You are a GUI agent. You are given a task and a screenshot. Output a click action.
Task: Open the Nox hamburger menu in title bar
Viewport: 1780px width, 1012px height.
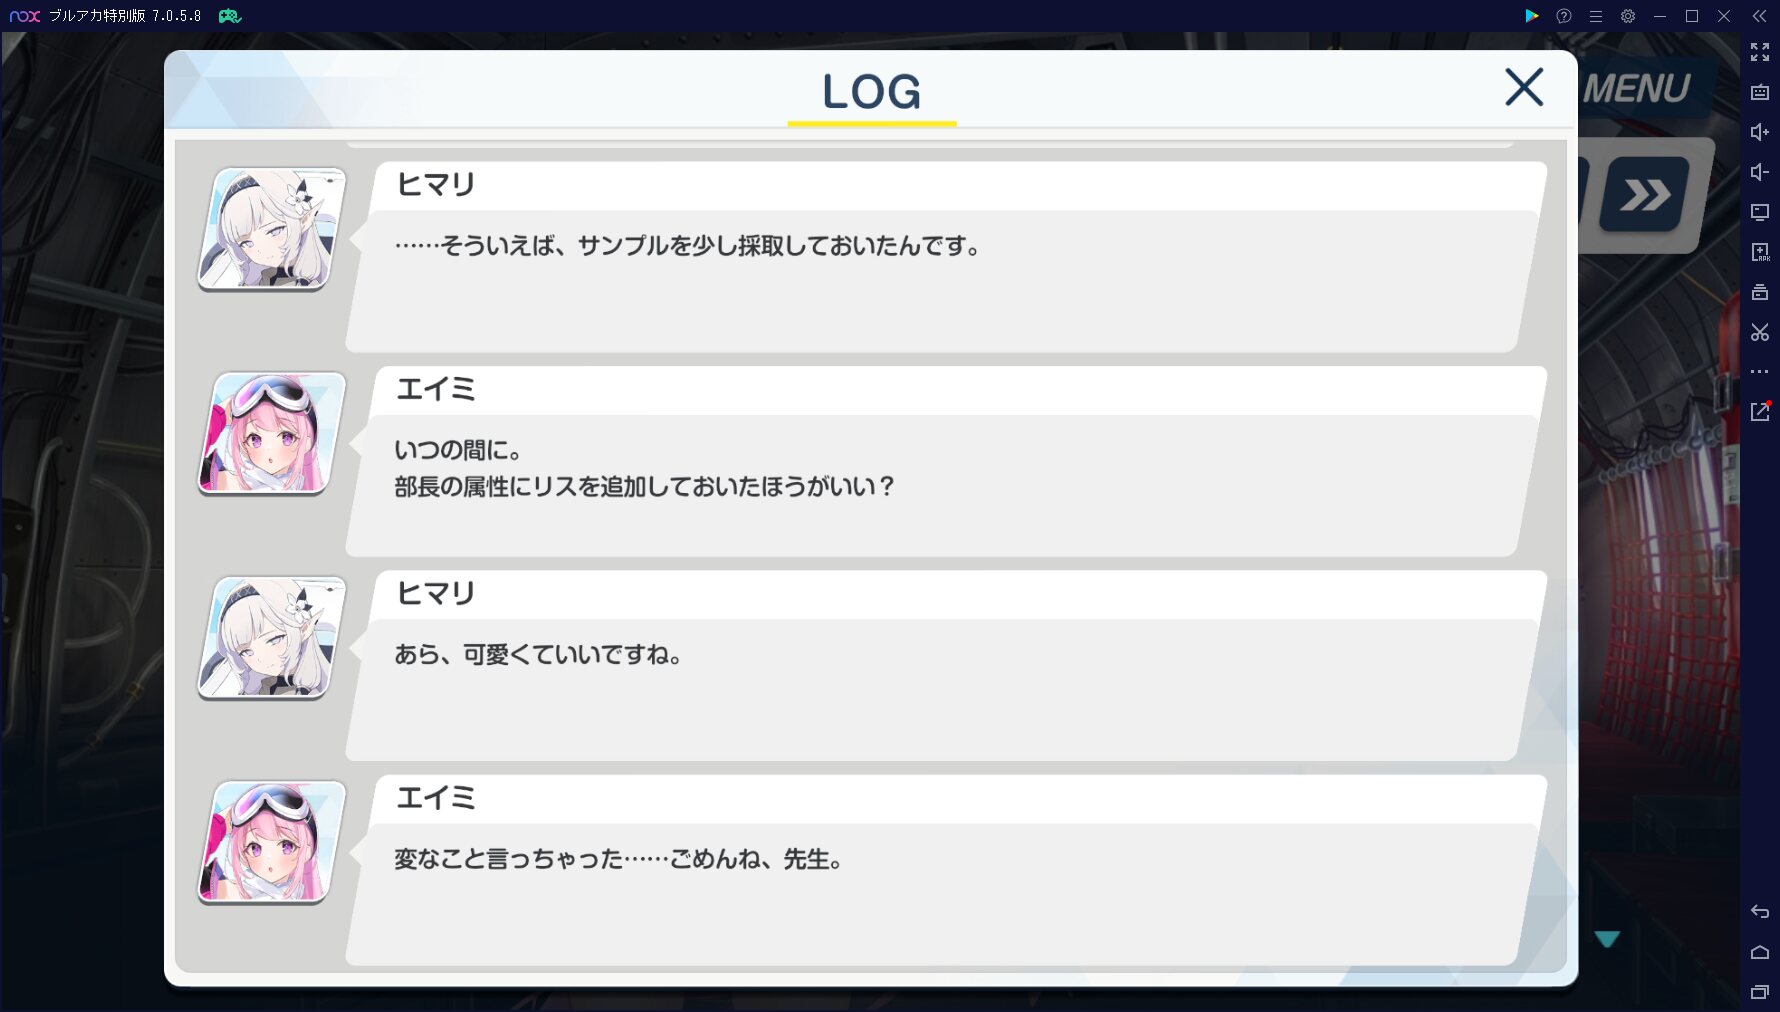[1596, 16]
